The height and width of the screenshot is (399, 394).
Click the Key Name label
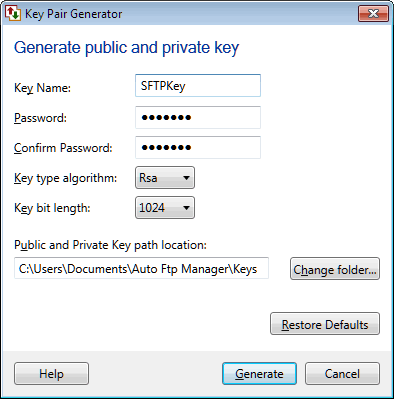tap(42, 88)
